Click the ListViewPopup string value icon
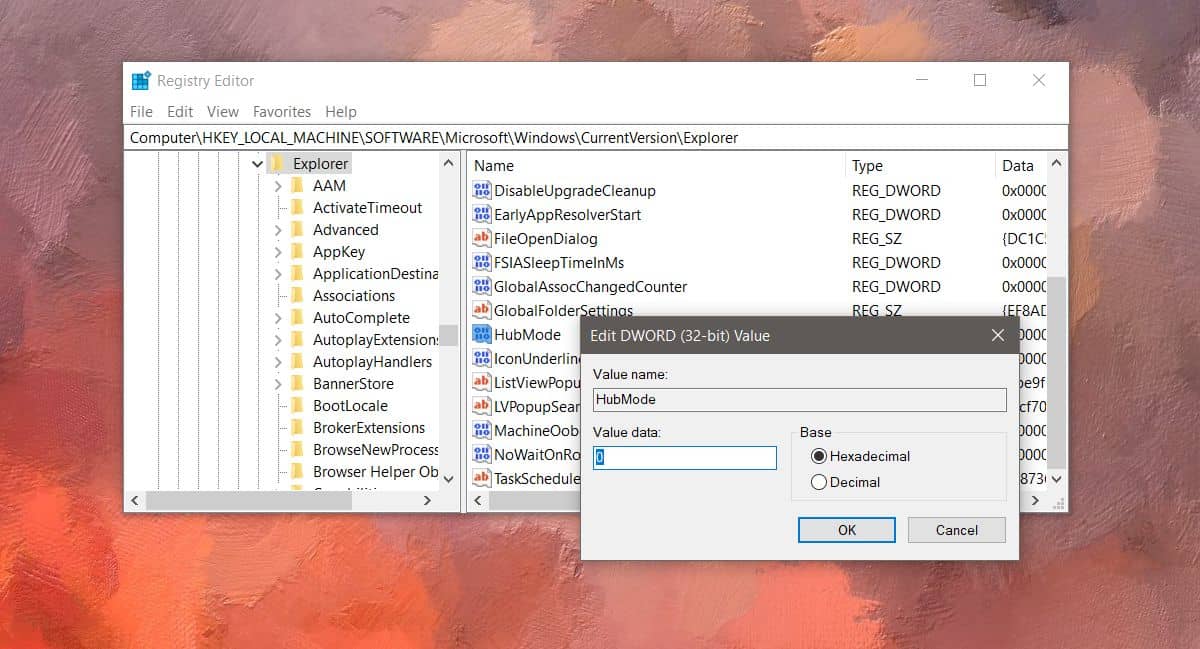 point(482,382)
